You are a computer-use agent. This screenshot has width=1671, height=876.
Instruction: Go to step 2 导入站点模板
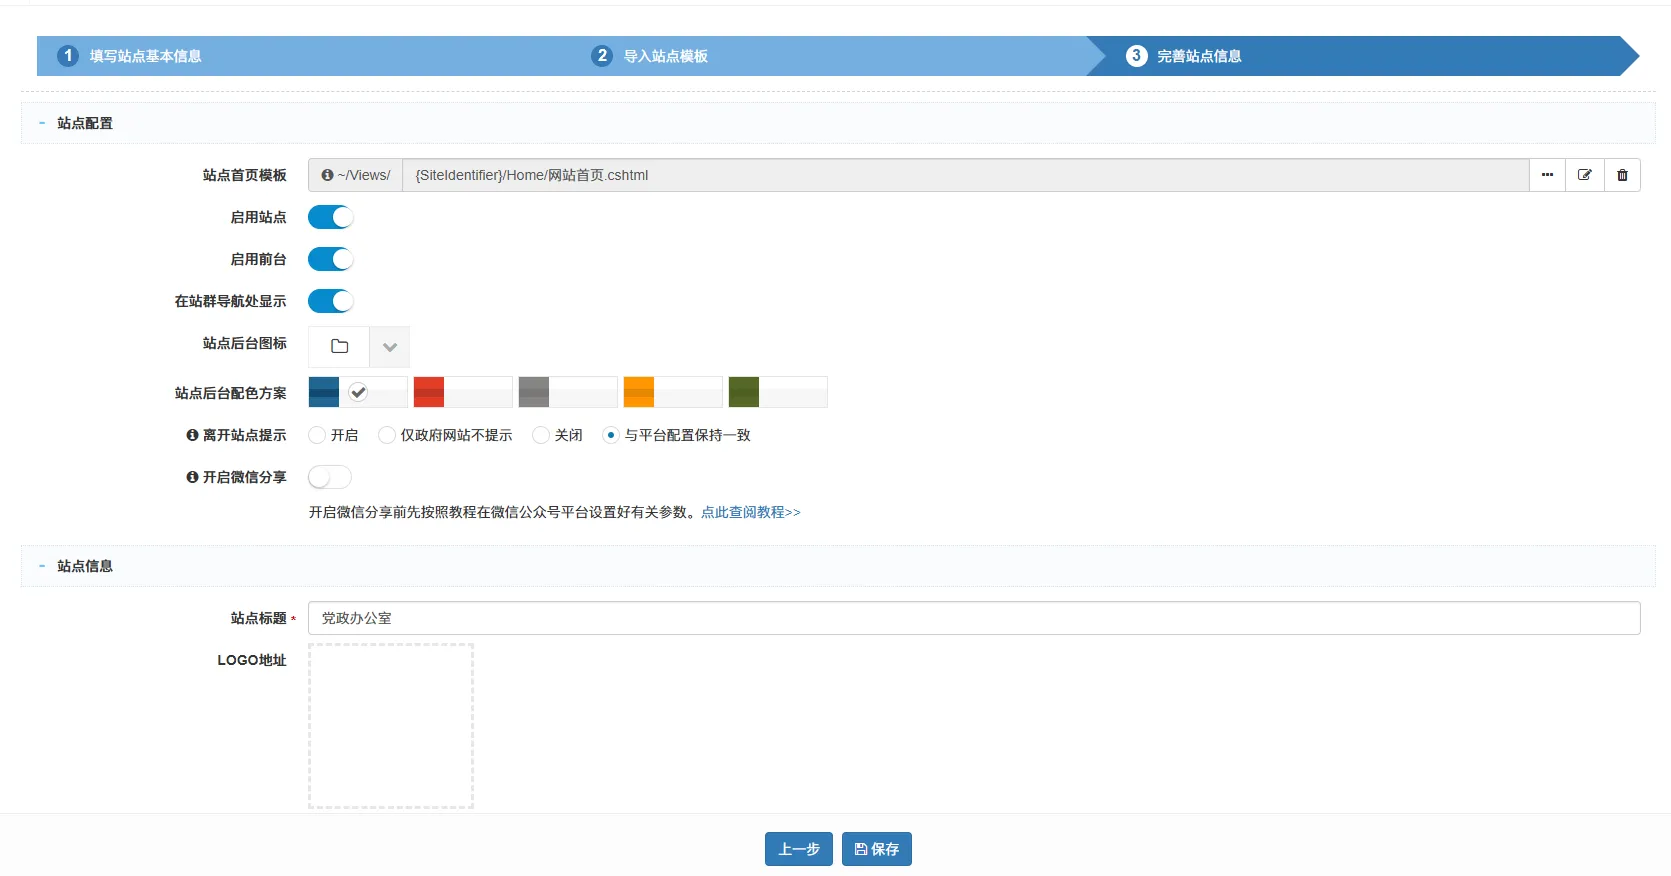[665, 56]
